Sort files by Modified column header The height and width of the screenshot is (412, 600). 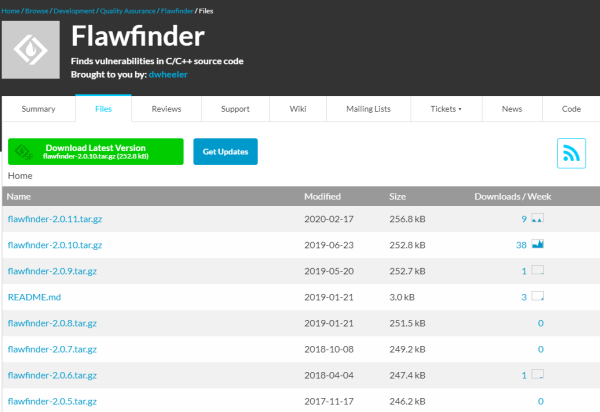(x=322, y=197)
